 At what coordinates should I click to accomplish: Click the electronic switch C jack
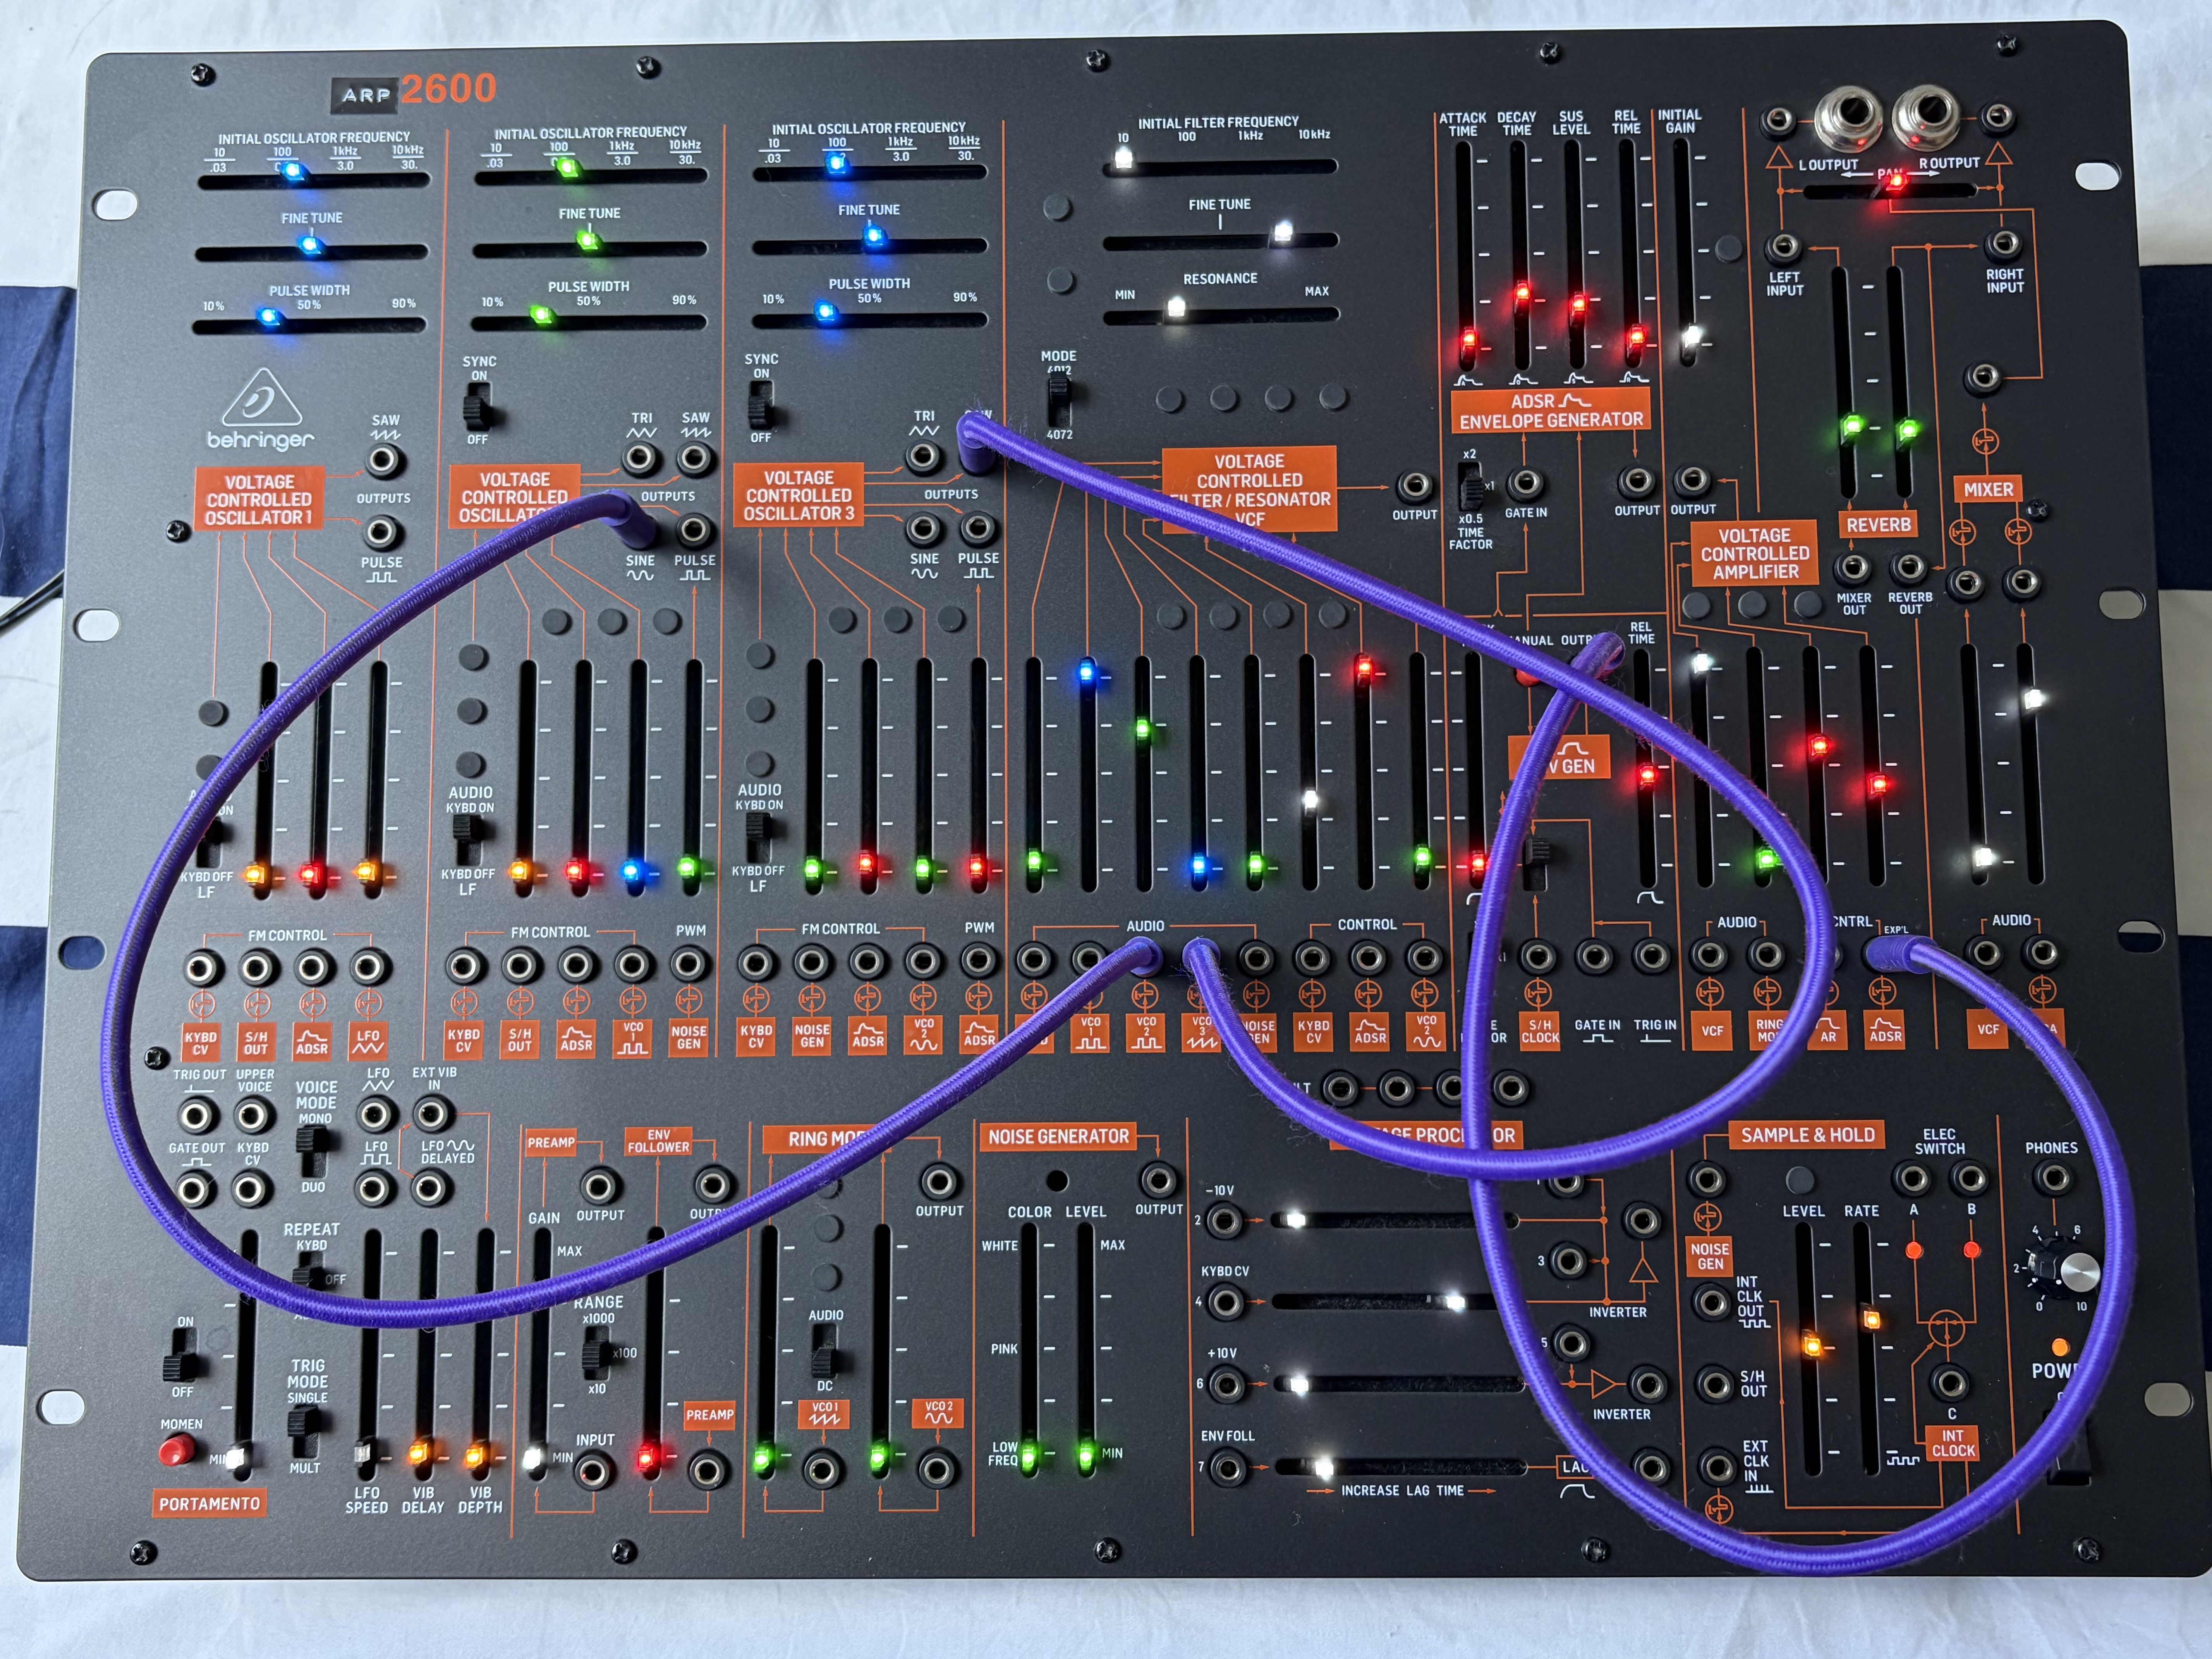click(x=1949, y=1383)
